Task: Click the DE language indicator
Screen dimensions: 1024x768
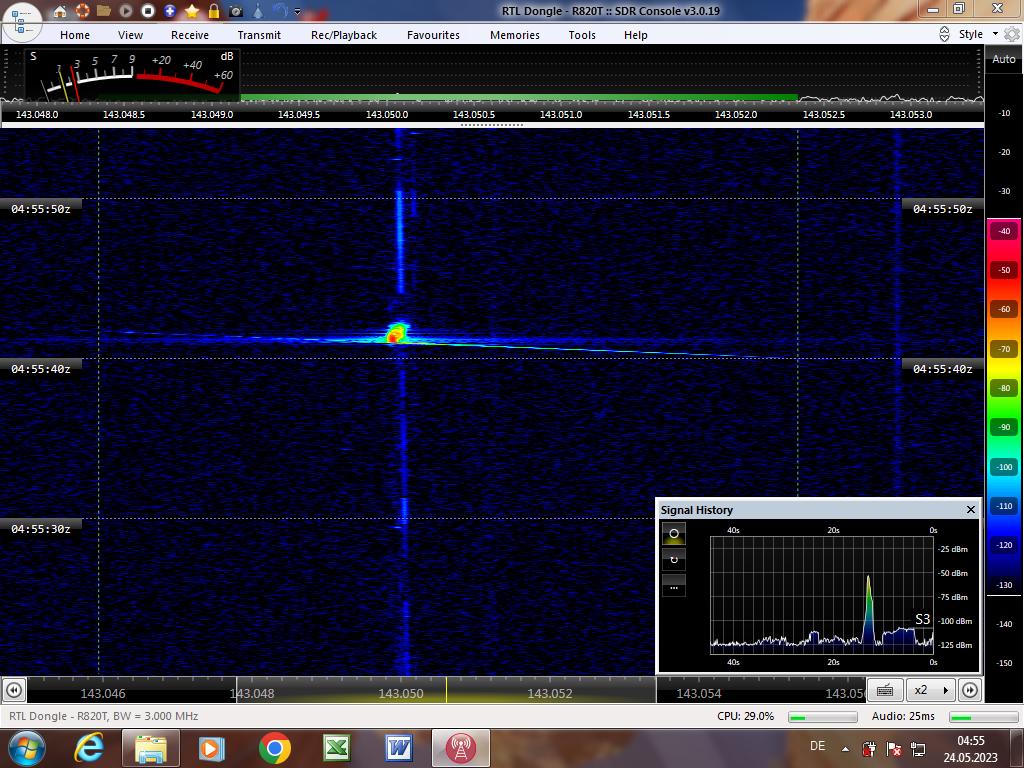Action: click(x=817, y=746)
